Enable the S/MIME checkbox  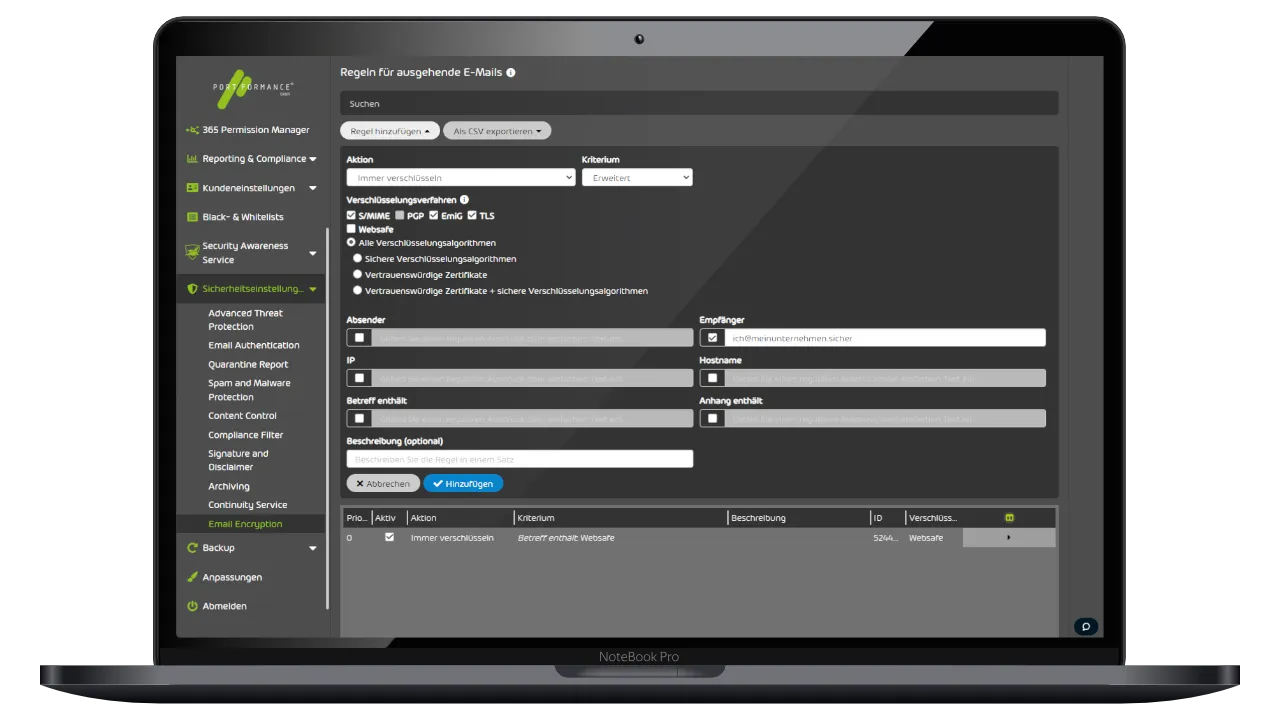[x=351, y=216]
